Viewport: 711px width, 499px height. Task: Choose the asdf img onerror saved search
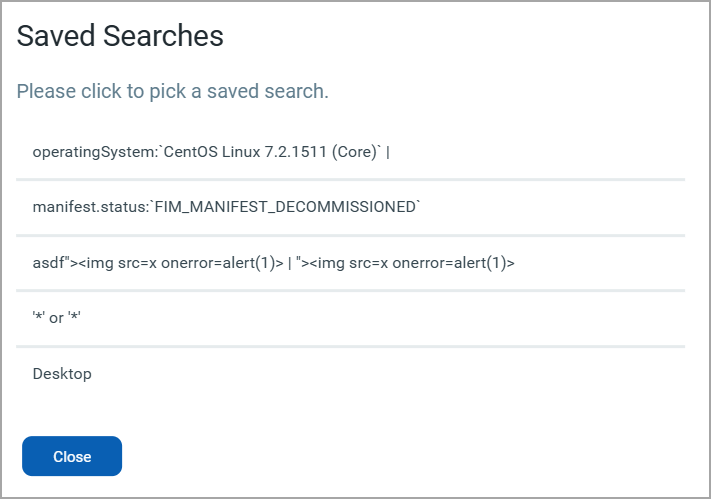click(x=350, y=263)
